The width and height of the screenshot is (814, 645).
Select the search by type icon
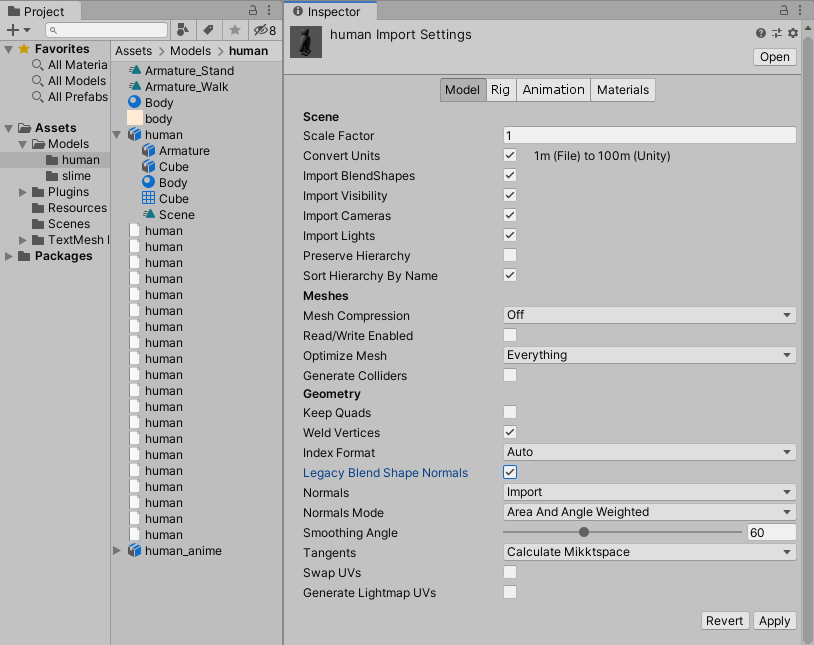pos(183,30)
